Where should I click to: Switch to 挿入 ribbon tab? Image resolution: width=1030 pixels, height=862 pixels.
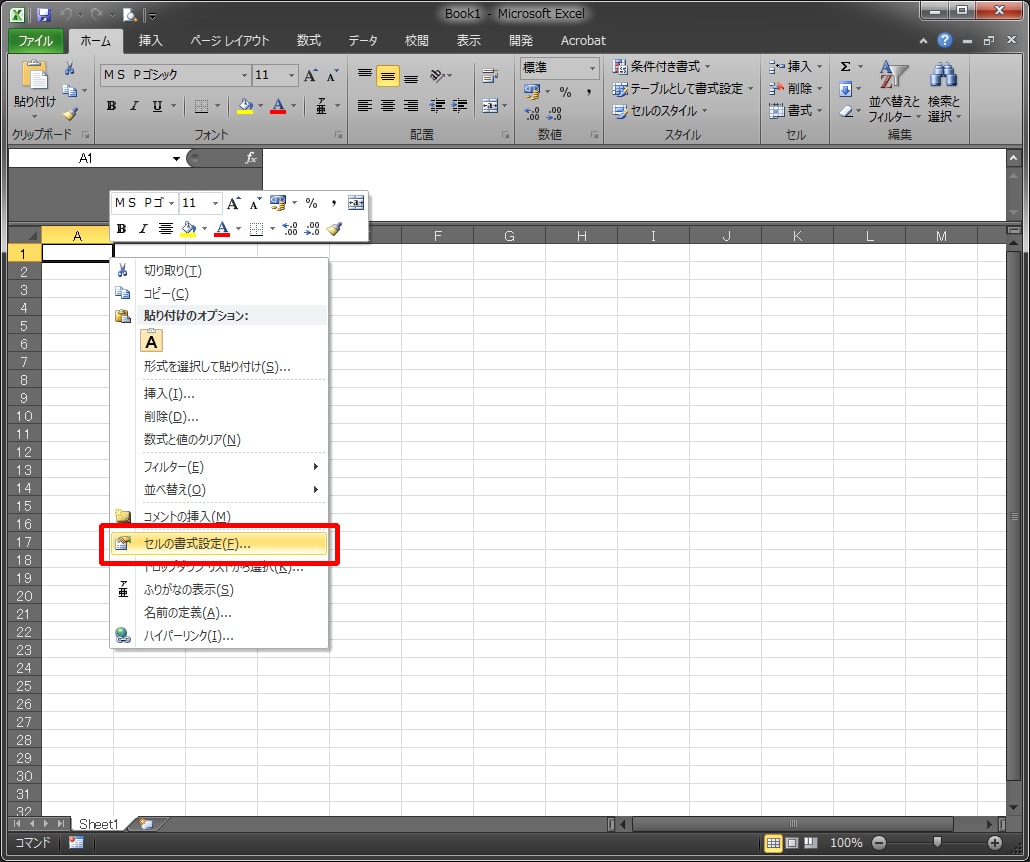(150, 41)
